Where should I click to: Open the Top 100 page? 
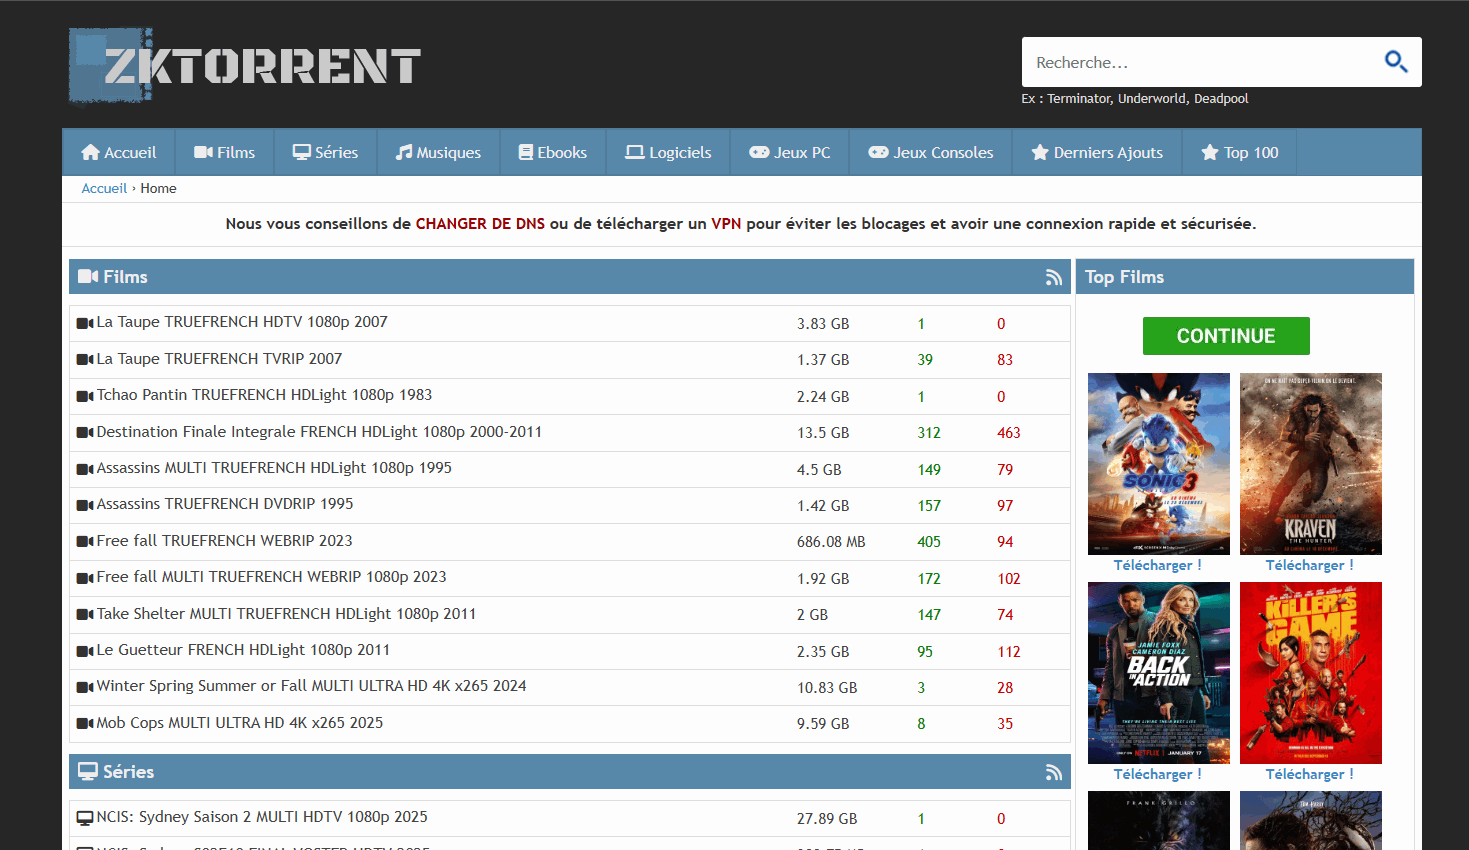coord(1240,152)
